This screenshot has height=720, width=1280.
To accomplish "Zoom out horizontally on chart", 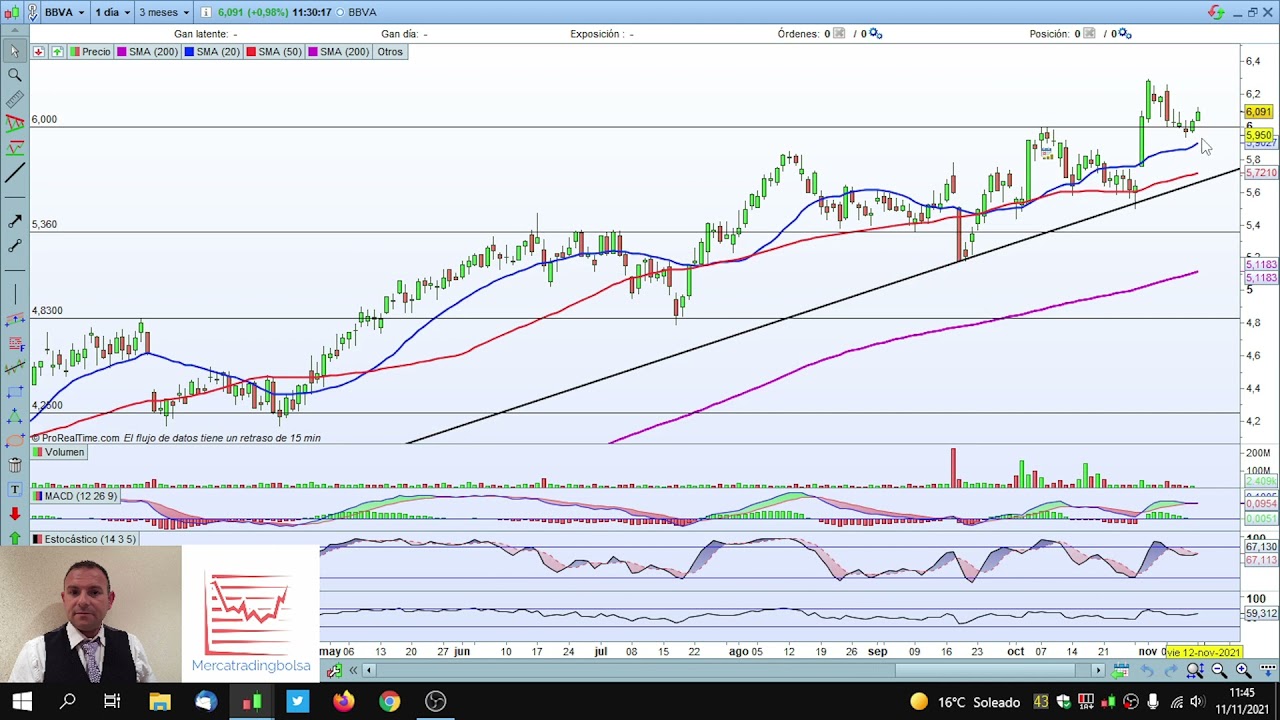I will click(x=1218, y=671).
